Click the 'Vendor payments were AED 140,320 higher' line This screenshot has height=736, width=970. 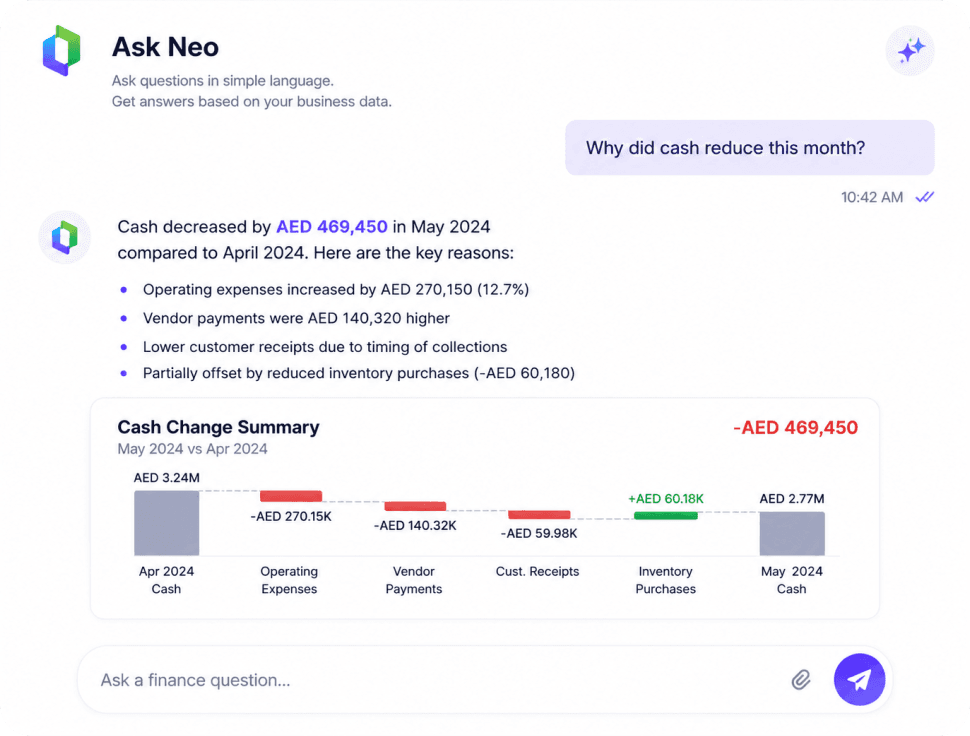point(296,318)
